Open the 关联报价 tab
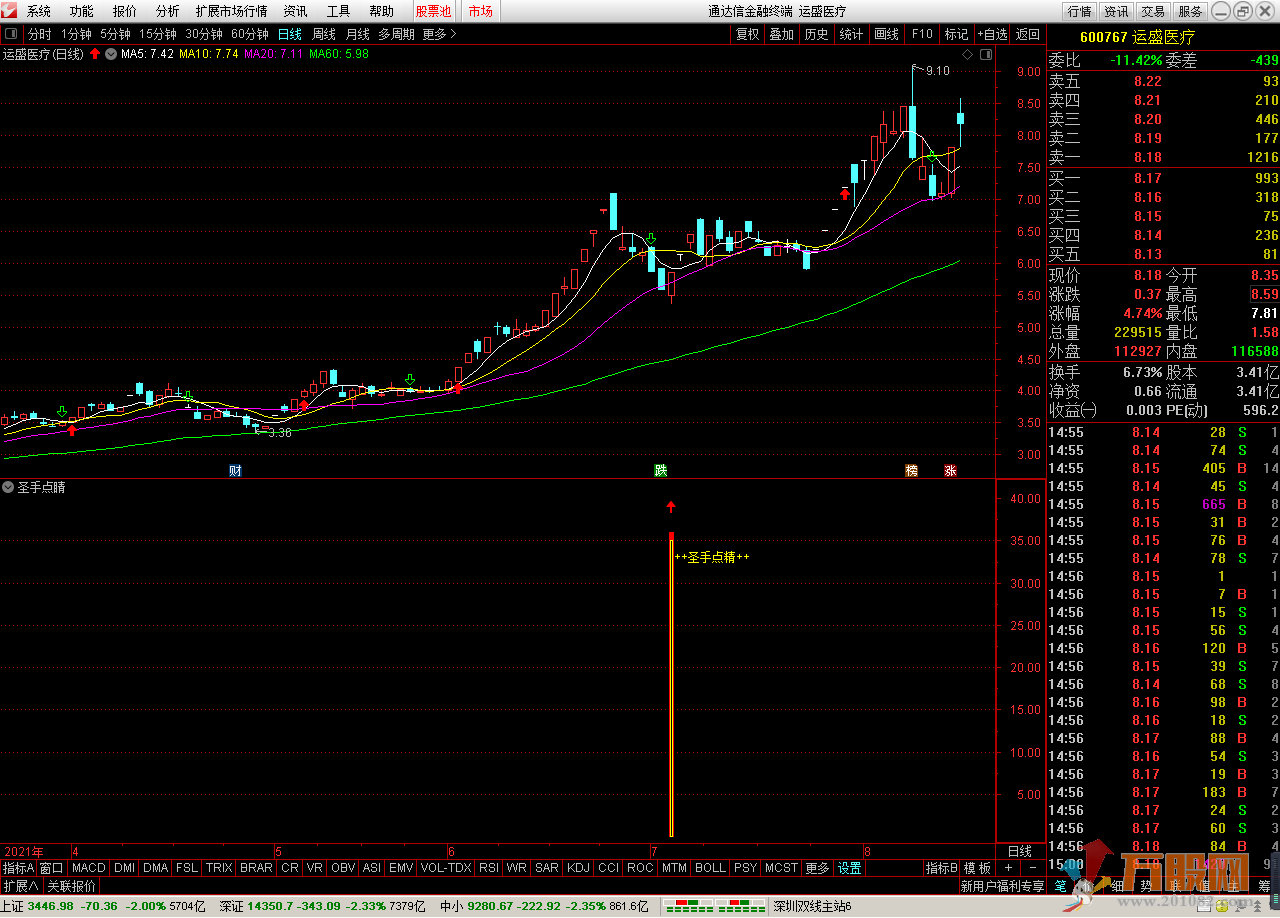1280x918 pixels. (x=72, y=886)
